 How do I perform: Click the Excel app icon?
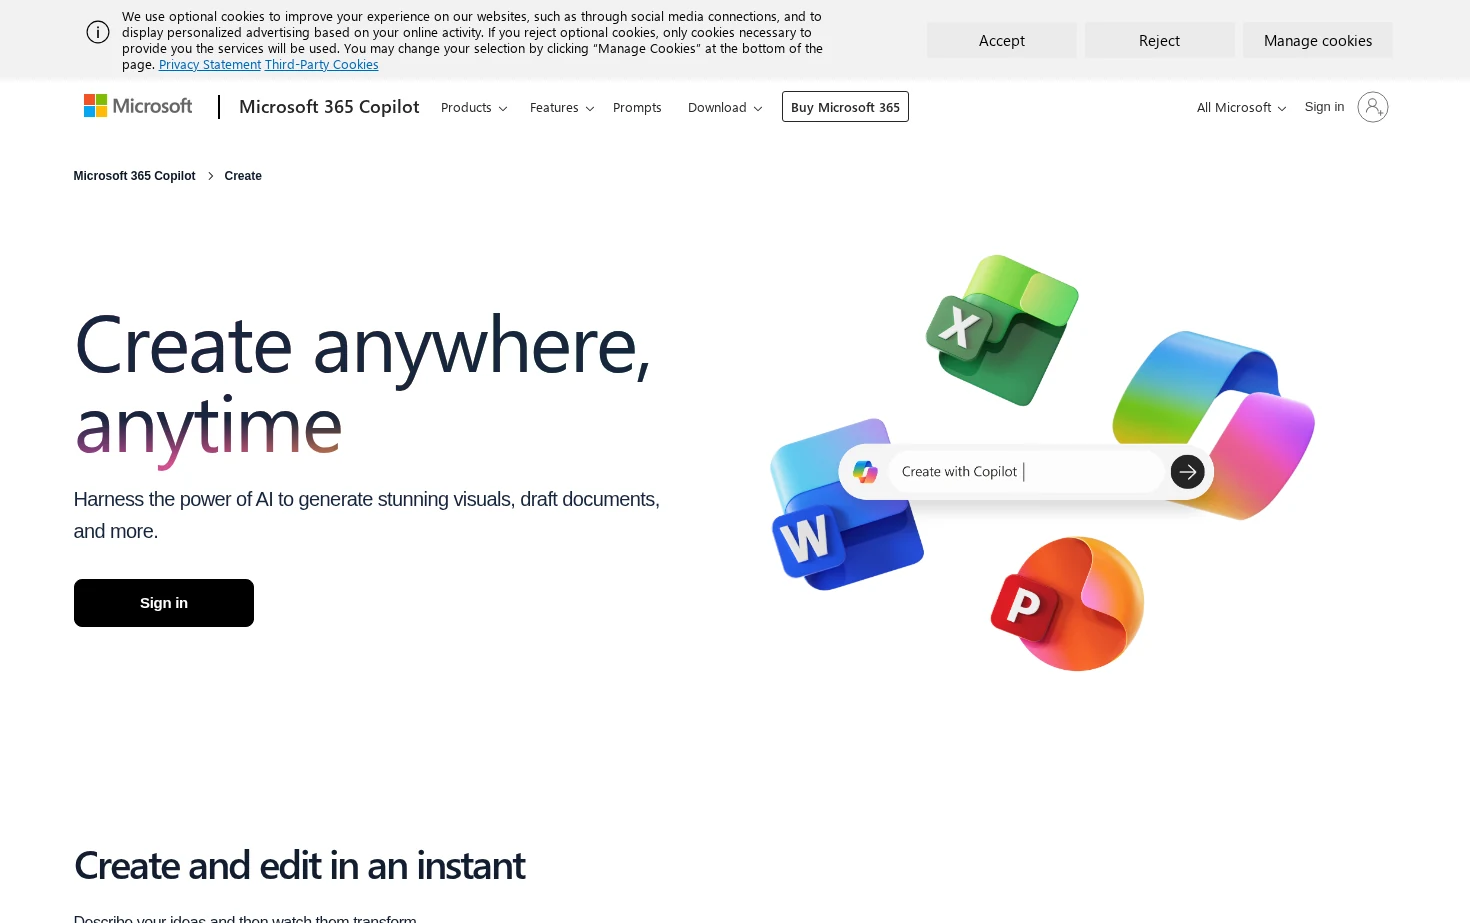coord(1001,330)
